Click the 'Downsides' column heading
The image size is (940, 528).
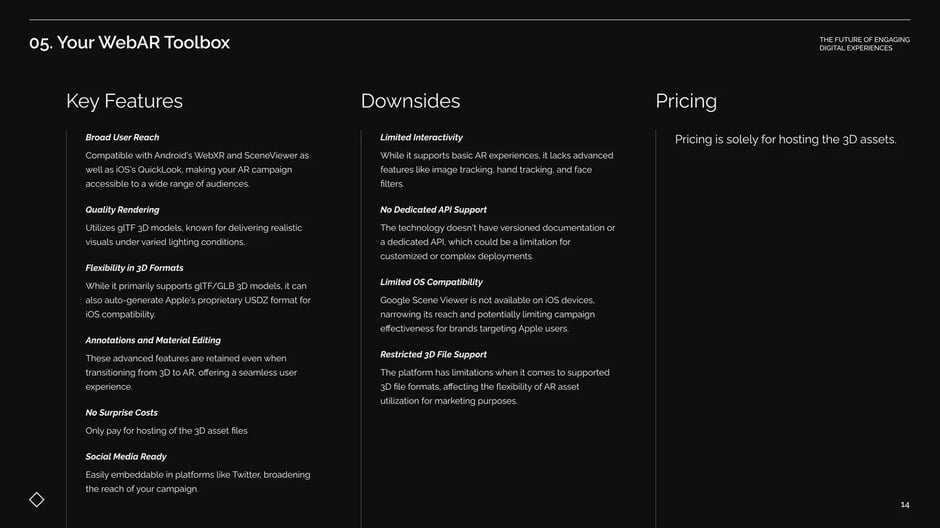click(410, 101)
